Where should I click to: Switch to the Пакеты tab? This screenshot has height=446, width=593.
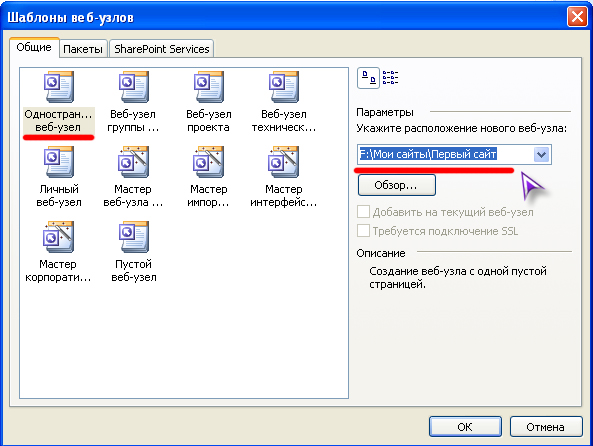pyautogui.click(x=83, y=49)
